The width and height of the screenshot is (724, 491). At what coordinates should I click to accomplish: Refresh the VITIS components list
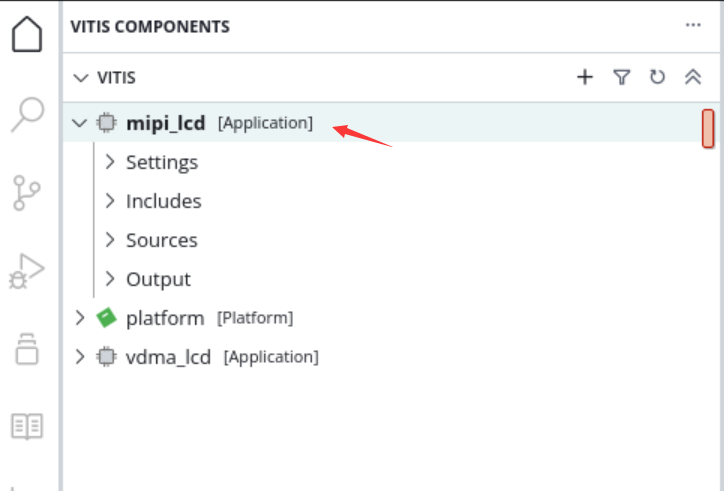pyautogui.click(x=657, y=77)
